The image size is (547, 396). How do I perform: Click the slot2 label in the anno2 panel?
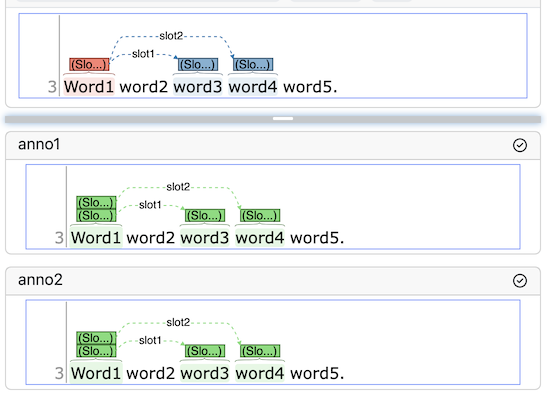point(178,322)
